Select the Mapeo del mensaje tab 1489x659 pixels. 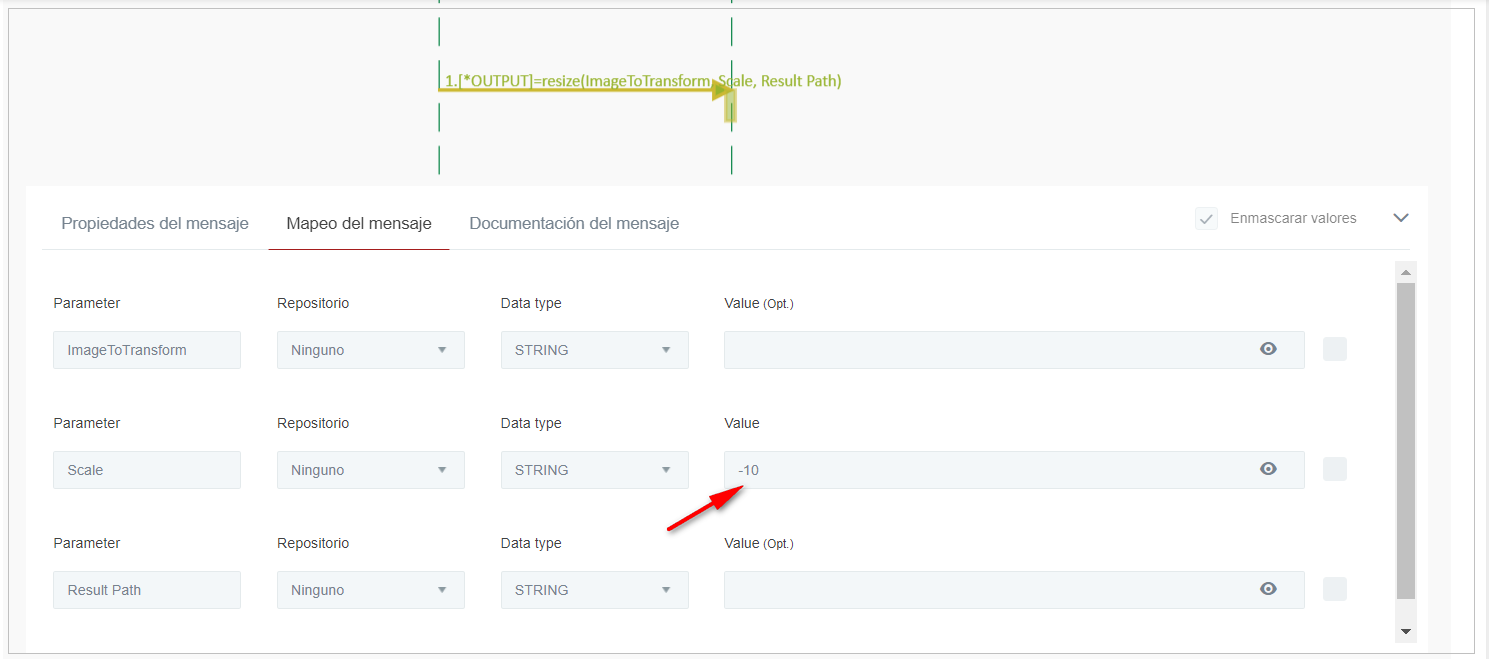(x=359, y=223)
